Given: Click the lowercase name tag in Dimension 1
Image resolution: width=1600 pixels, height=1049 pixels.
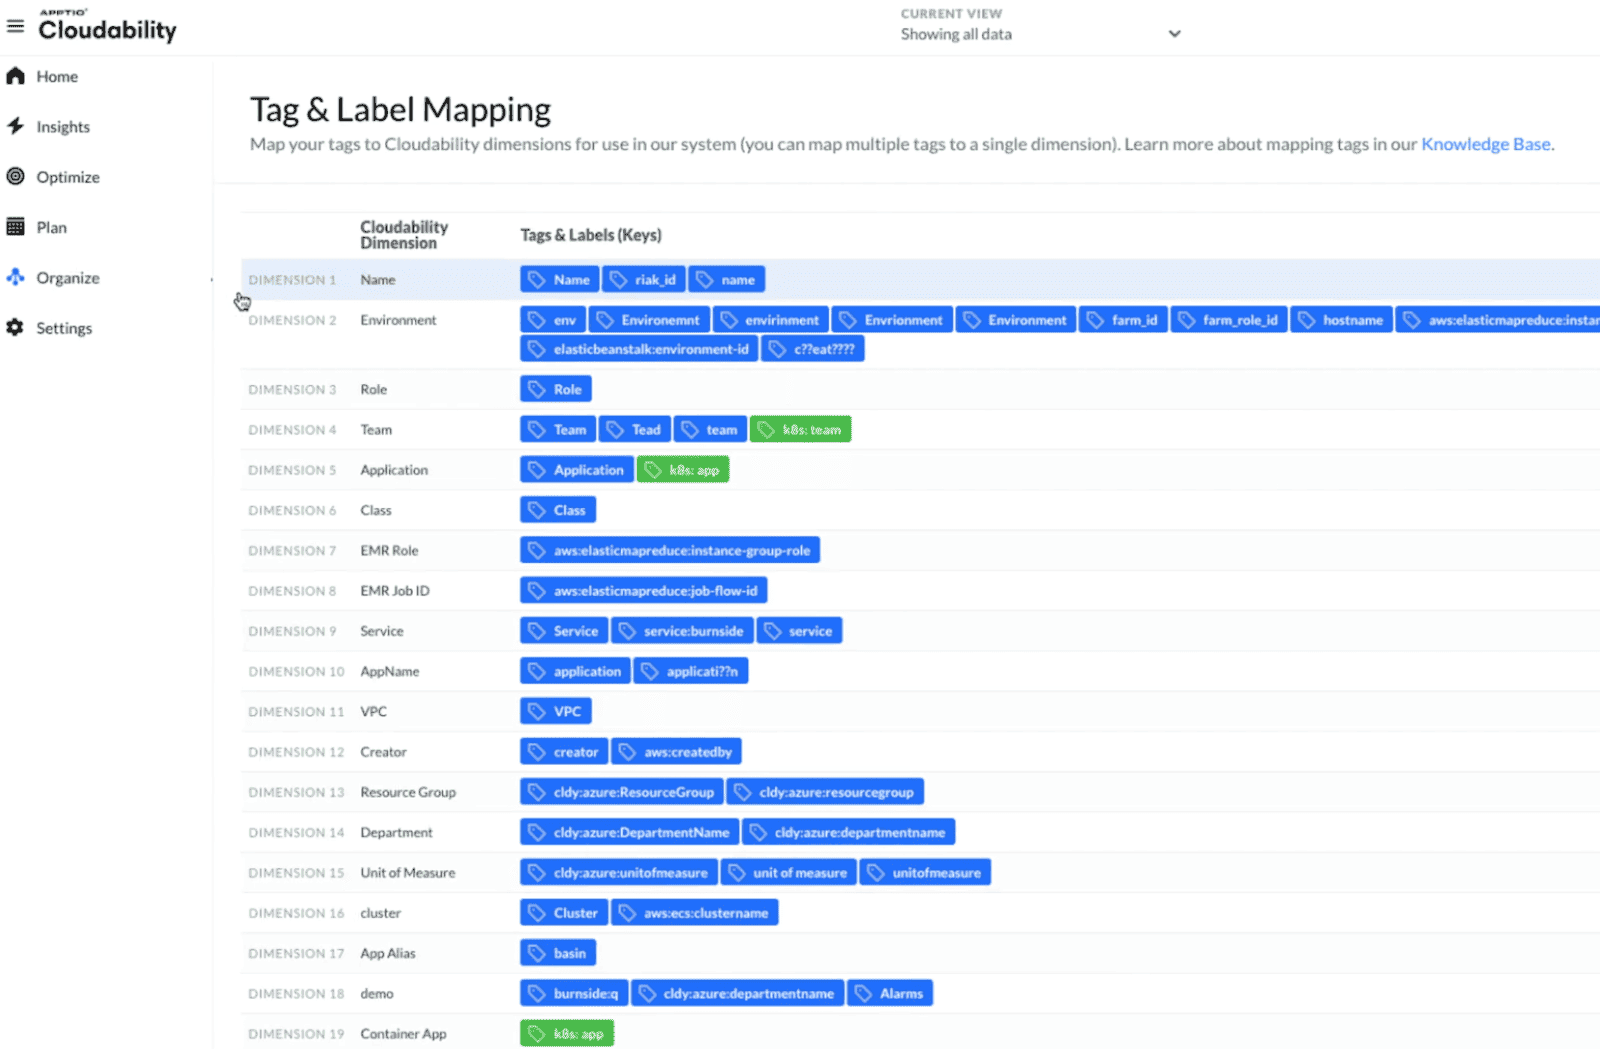Looking at the screenshot, I should coord(727,279).
